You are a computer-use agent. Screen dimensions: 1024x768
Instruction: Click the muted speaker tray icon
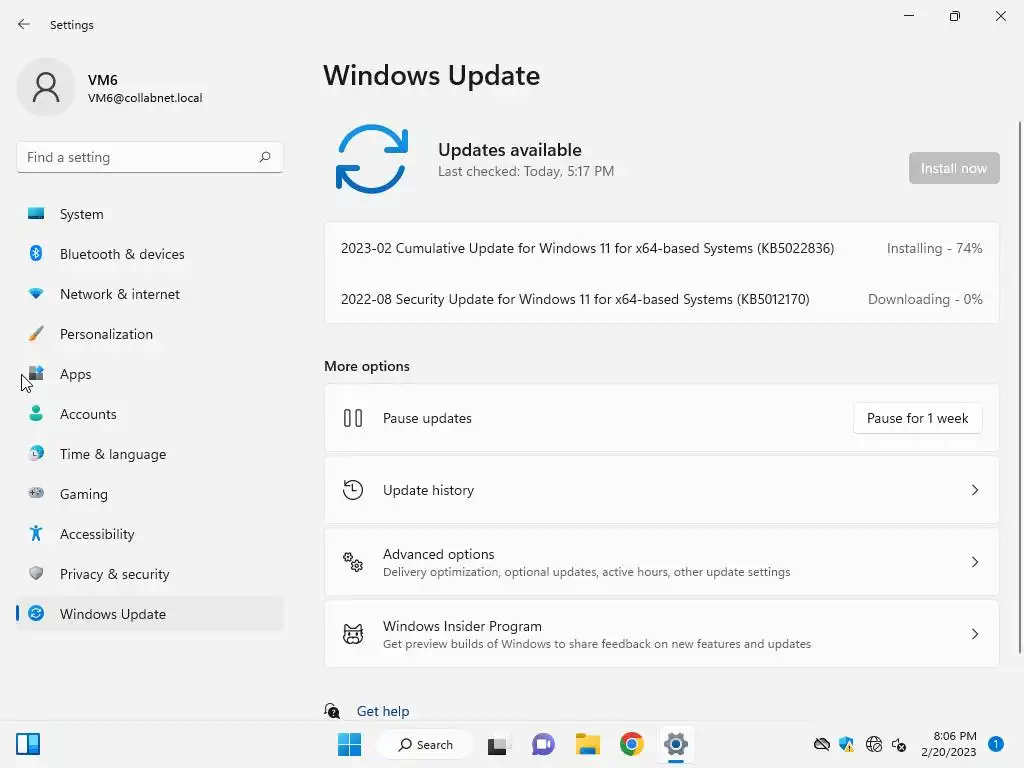pyautogui.click(x=899, y=744)
